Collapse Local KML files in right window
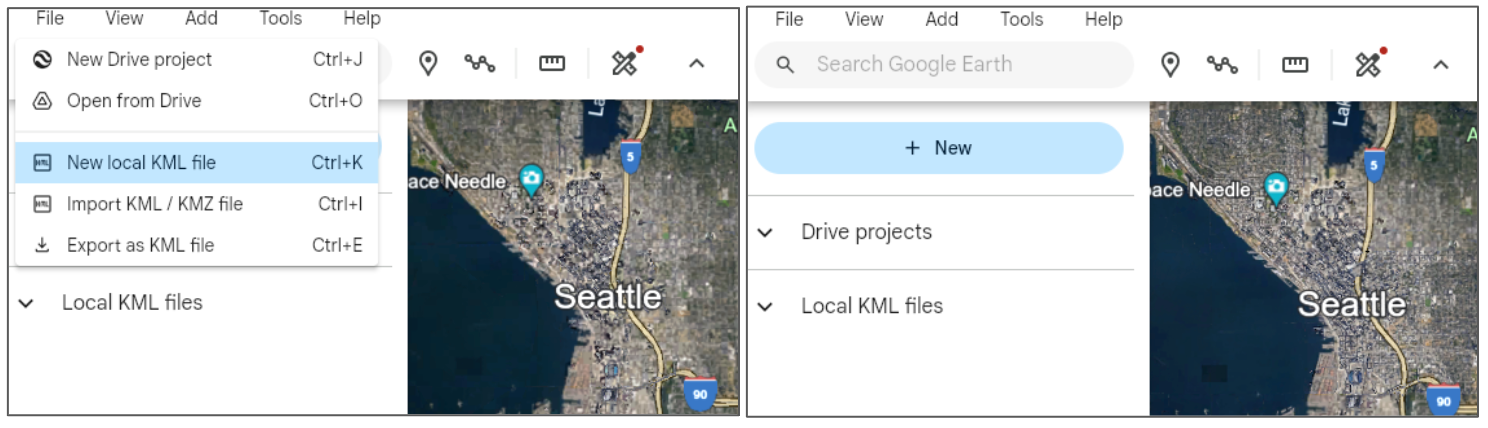The height and width of the screenshot is (428, 1488). click(765, 306)
